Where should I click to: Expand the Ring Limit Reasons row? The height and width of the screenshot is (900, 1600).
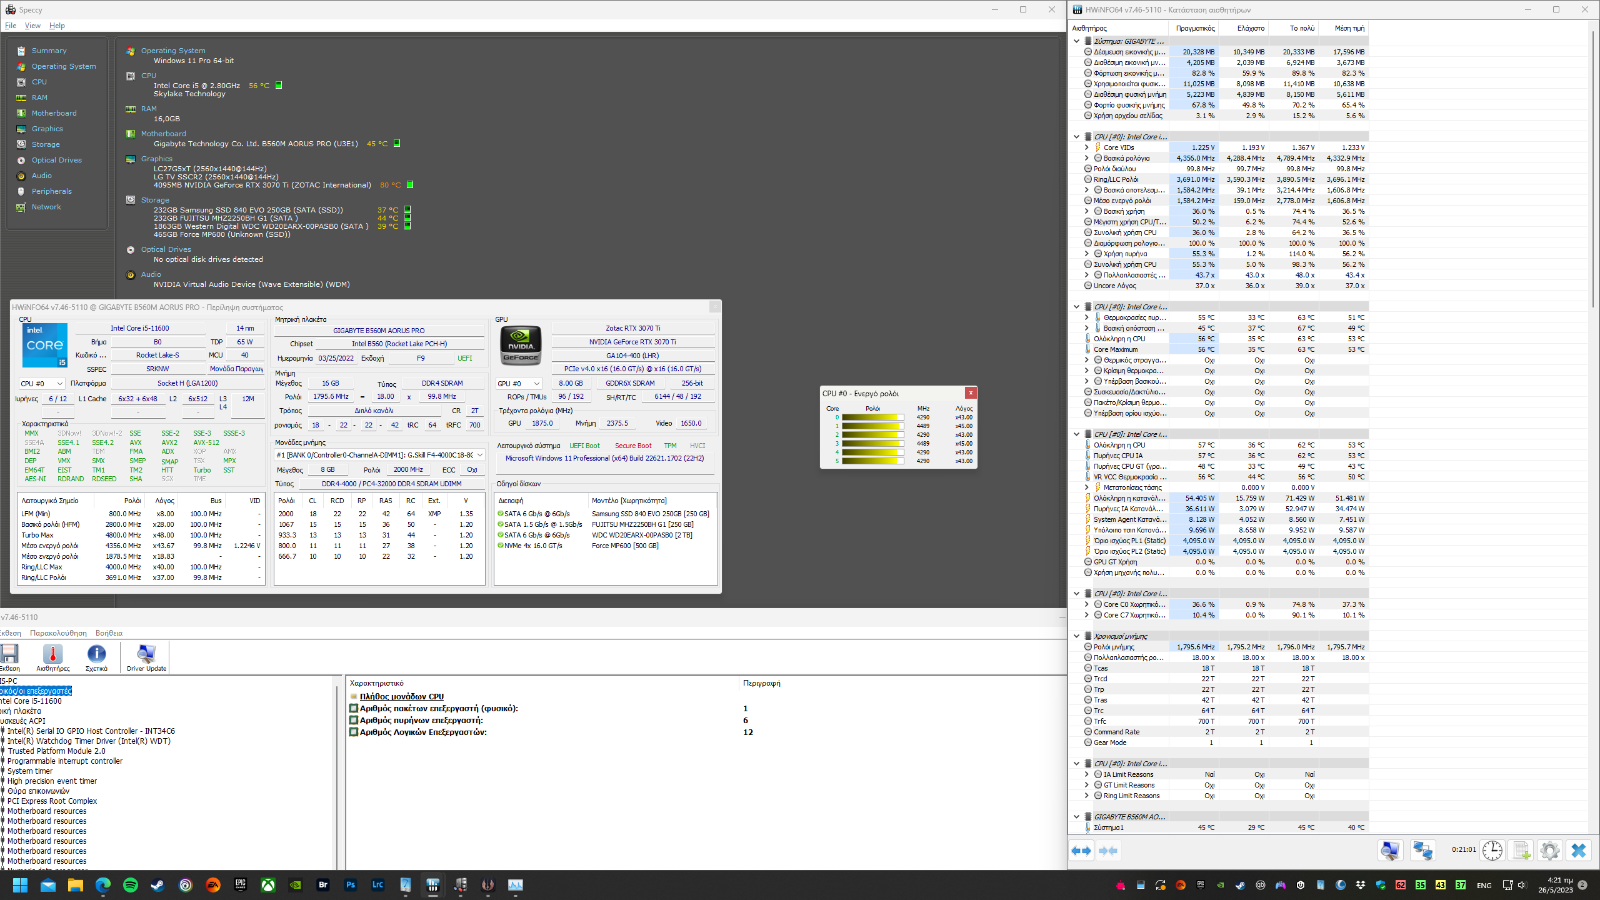1087,795
